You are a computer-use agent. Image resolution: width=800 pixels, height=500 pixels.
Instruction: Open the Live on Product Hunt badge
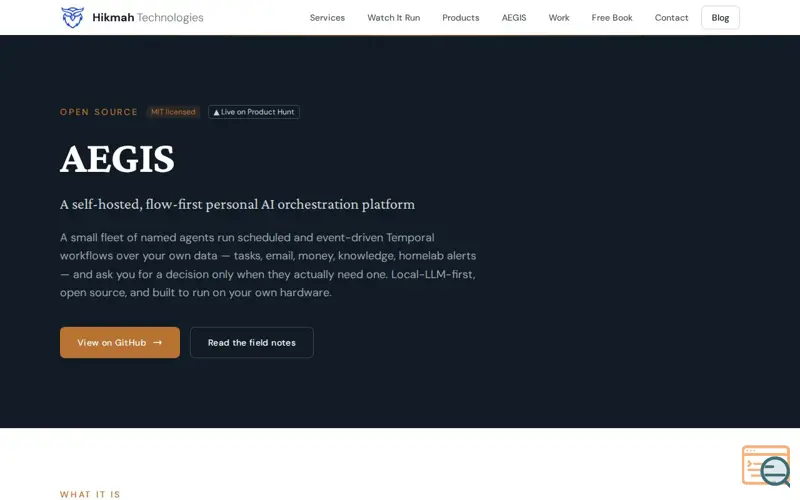point(254,112)
